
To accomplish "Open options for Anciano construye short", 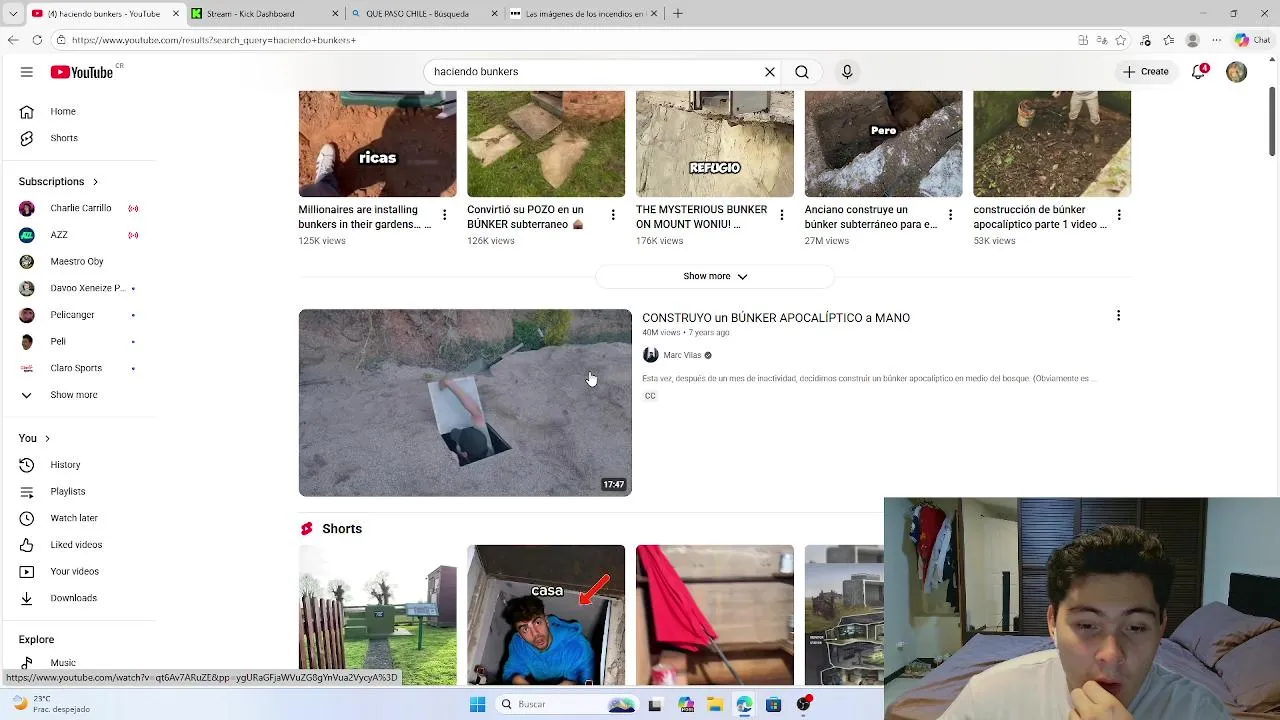I will [x=950, y=215].
